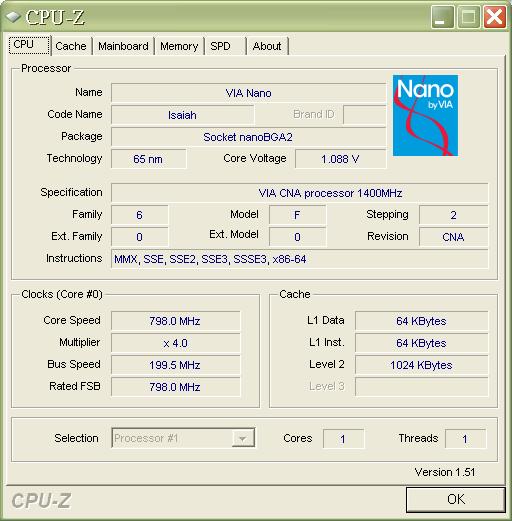Screen dimensions: 512x521
Task: Click the Clocks (Core #0) group label
Action: tap(62, 294)
